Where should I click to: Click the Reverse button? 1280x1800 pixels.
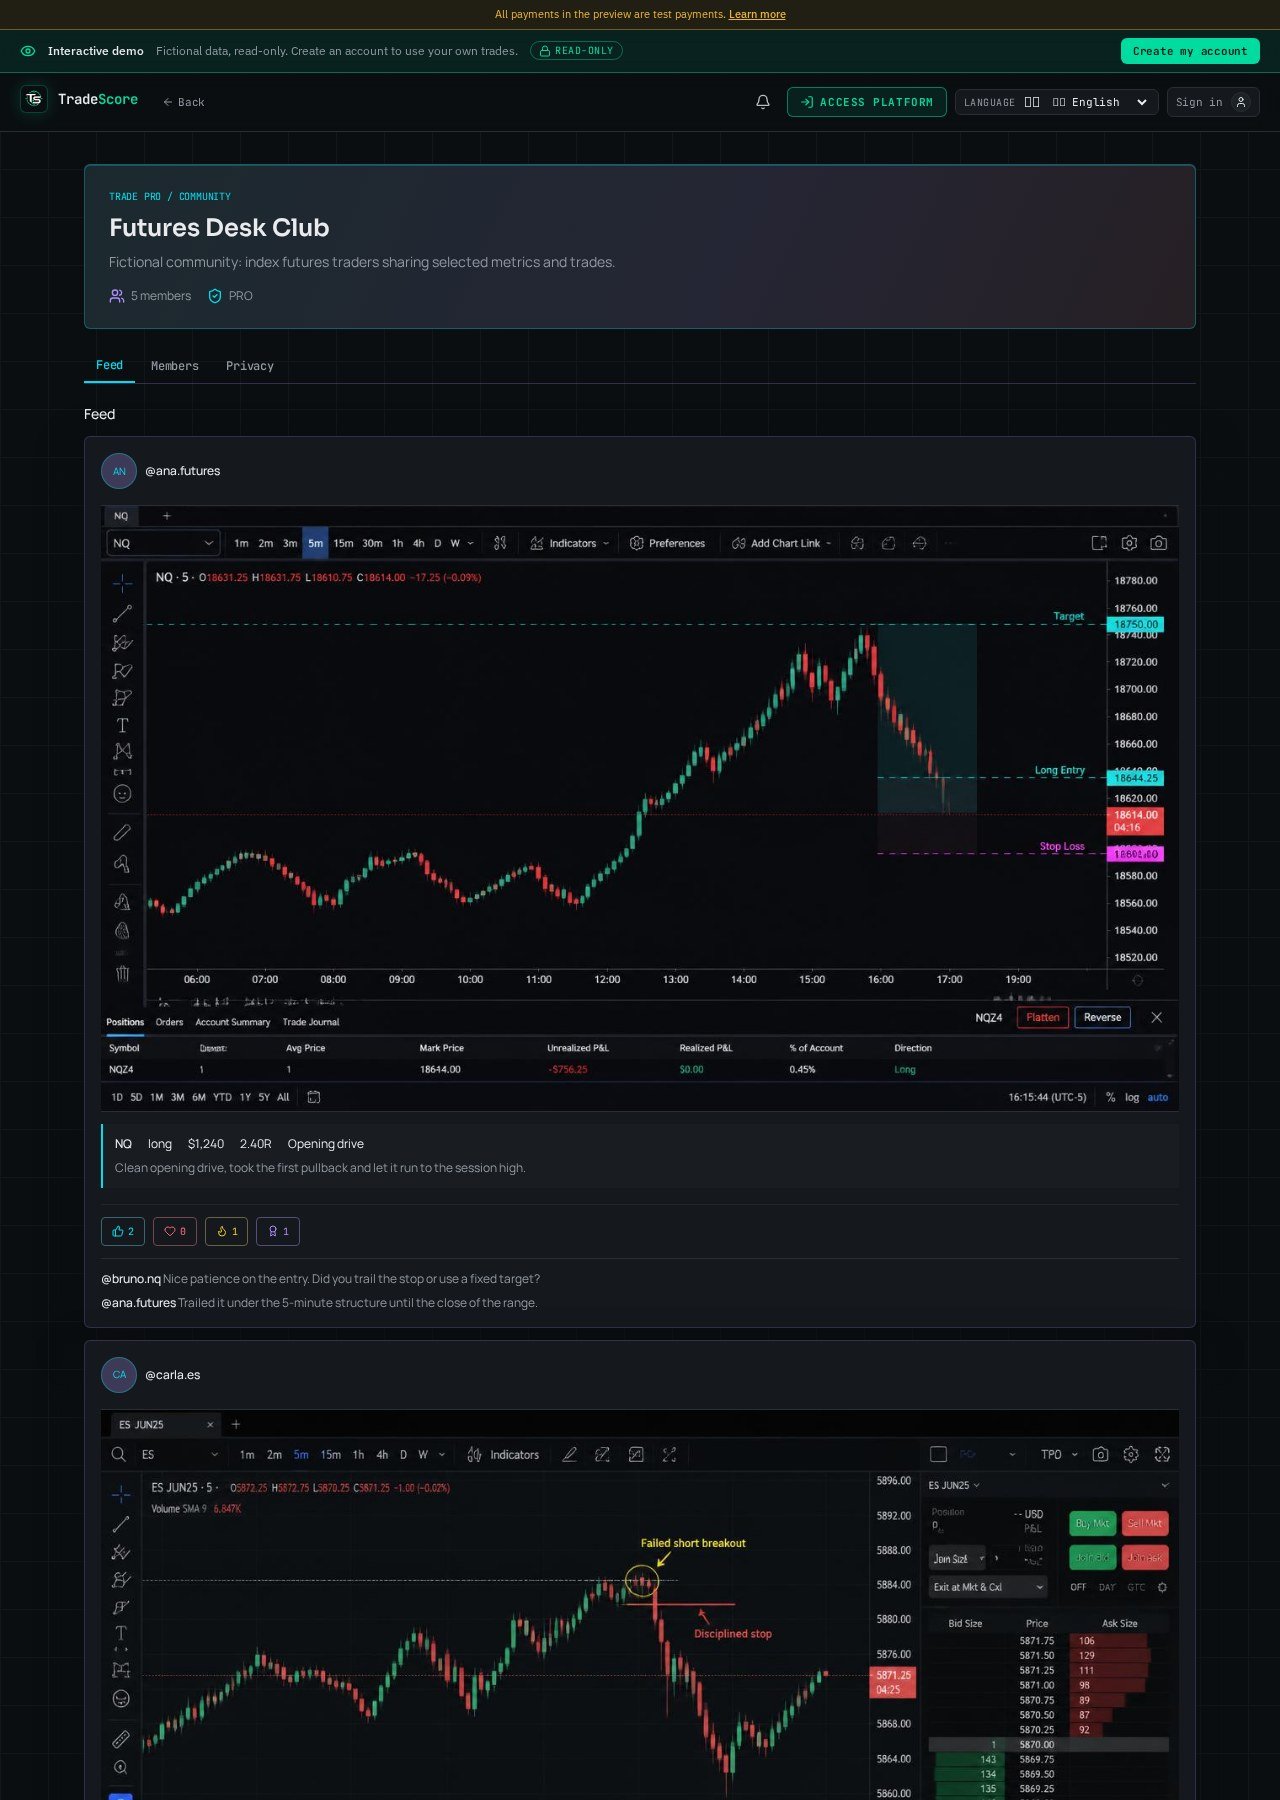click(x=1102, y=1017)
